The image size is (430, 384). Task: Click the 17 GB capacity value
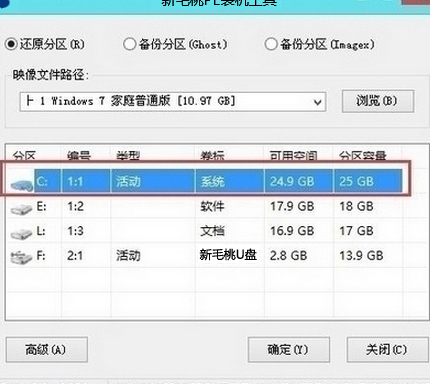tap(356, 231)
